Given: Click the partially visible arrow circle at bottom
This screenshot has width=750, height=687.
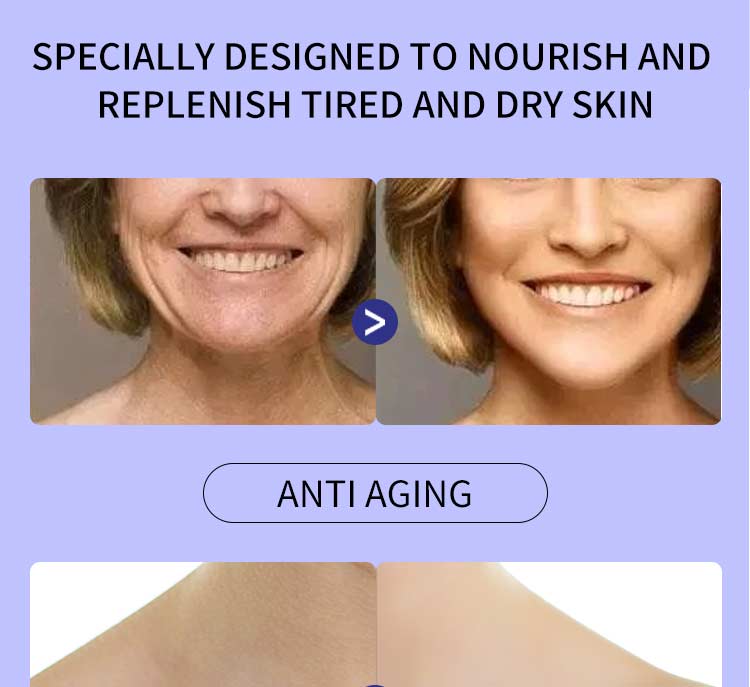Looking at the screenshot, I should pyautogui.click(x=375, y=685).
